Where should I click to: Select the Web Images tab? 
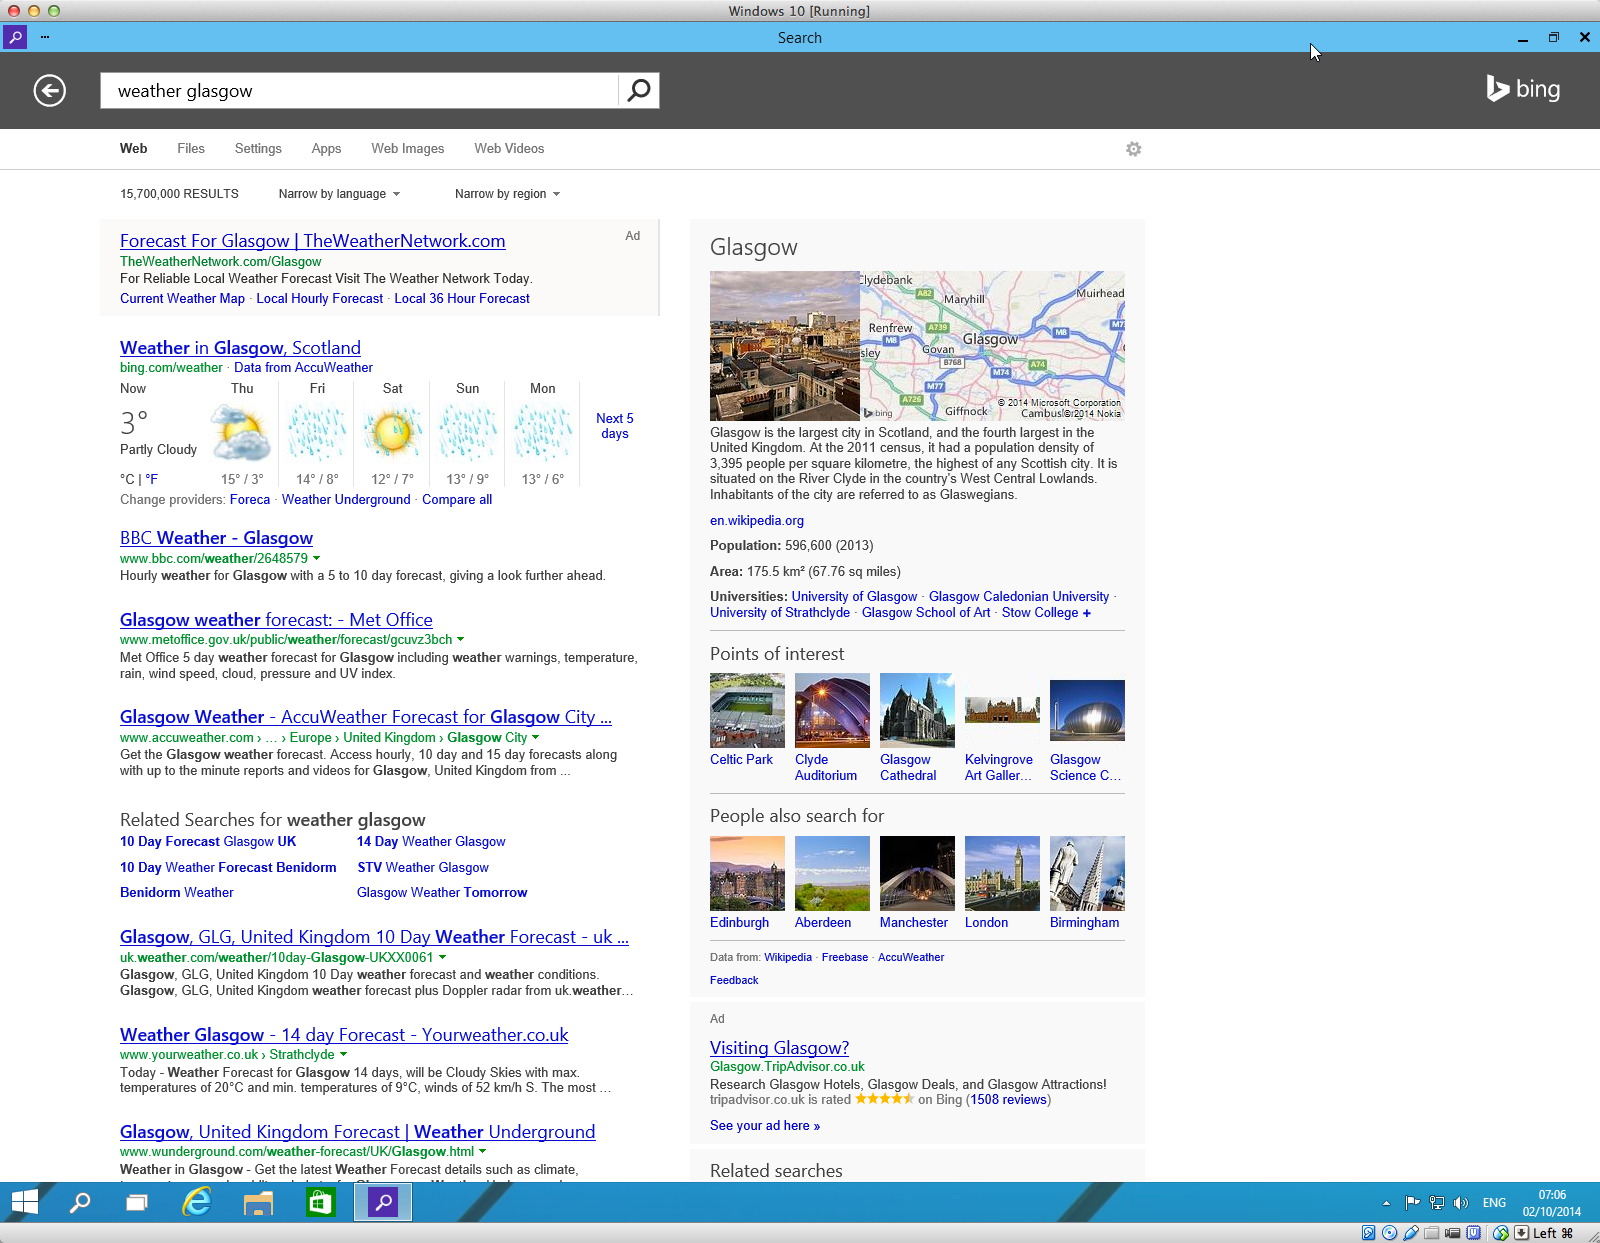408,149
